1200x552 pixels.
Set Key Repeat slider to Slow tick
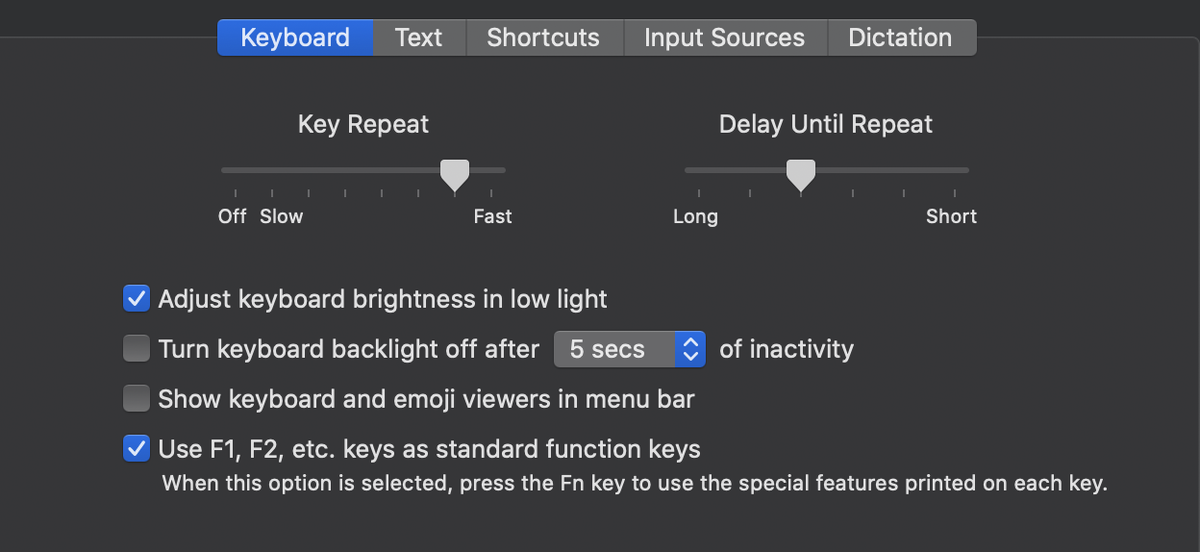pyautogui.click(x=272, y=171)
